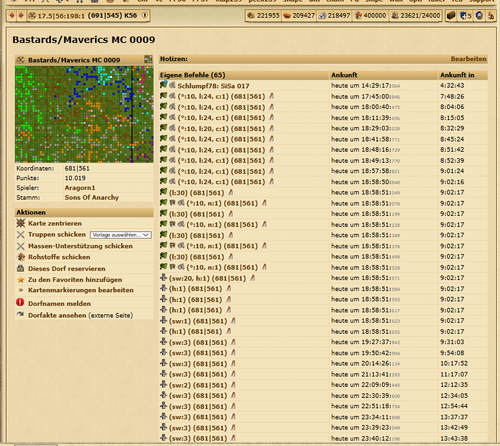Click support icon on (sw:1) row
Image resolution: width=500 pixels, height=446 pixels.
coord(163,320)
